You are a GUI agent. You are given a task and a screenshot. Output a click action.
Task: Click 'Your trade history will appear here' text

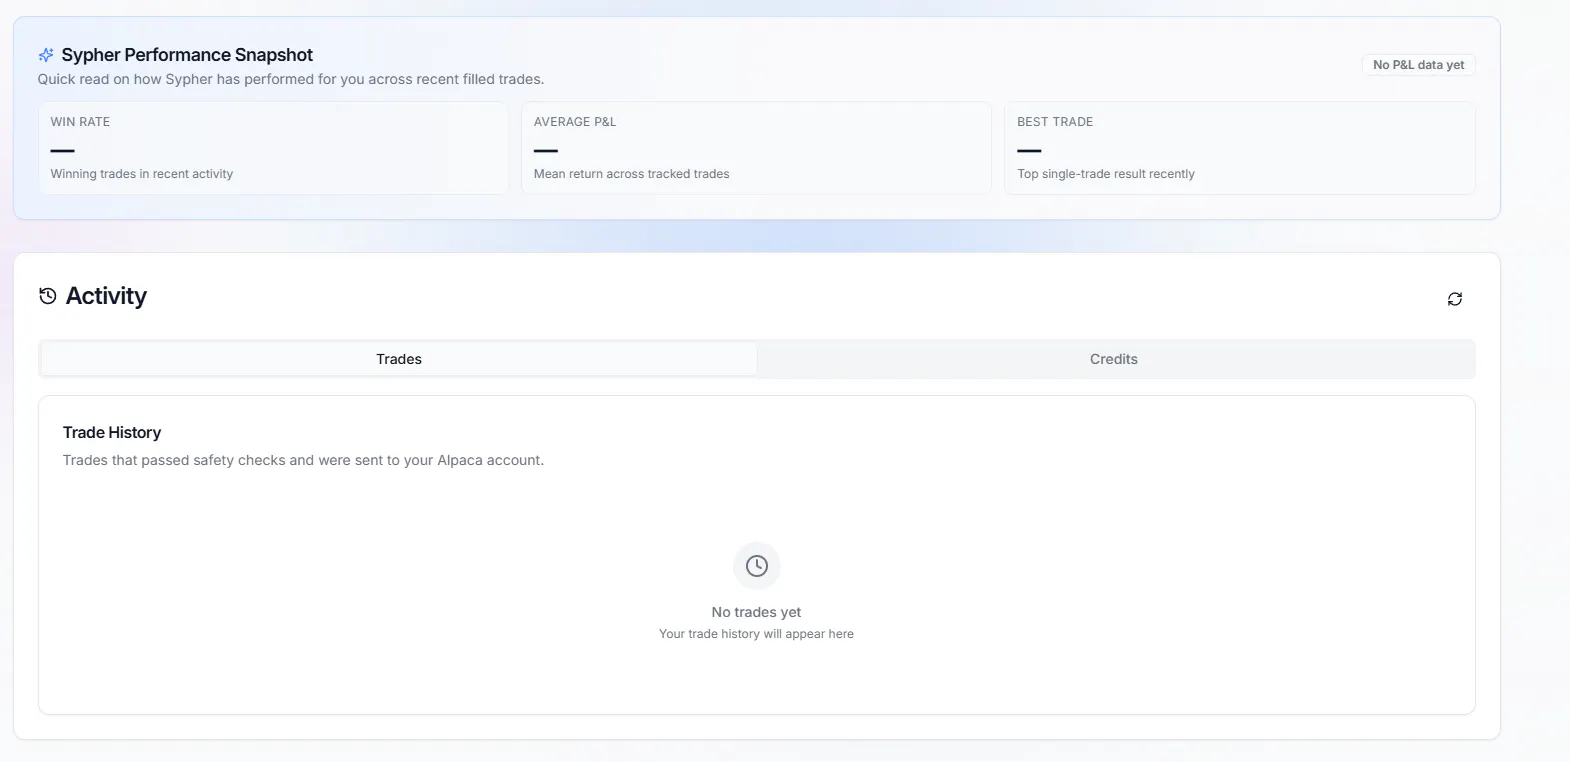tap(757, 634)
